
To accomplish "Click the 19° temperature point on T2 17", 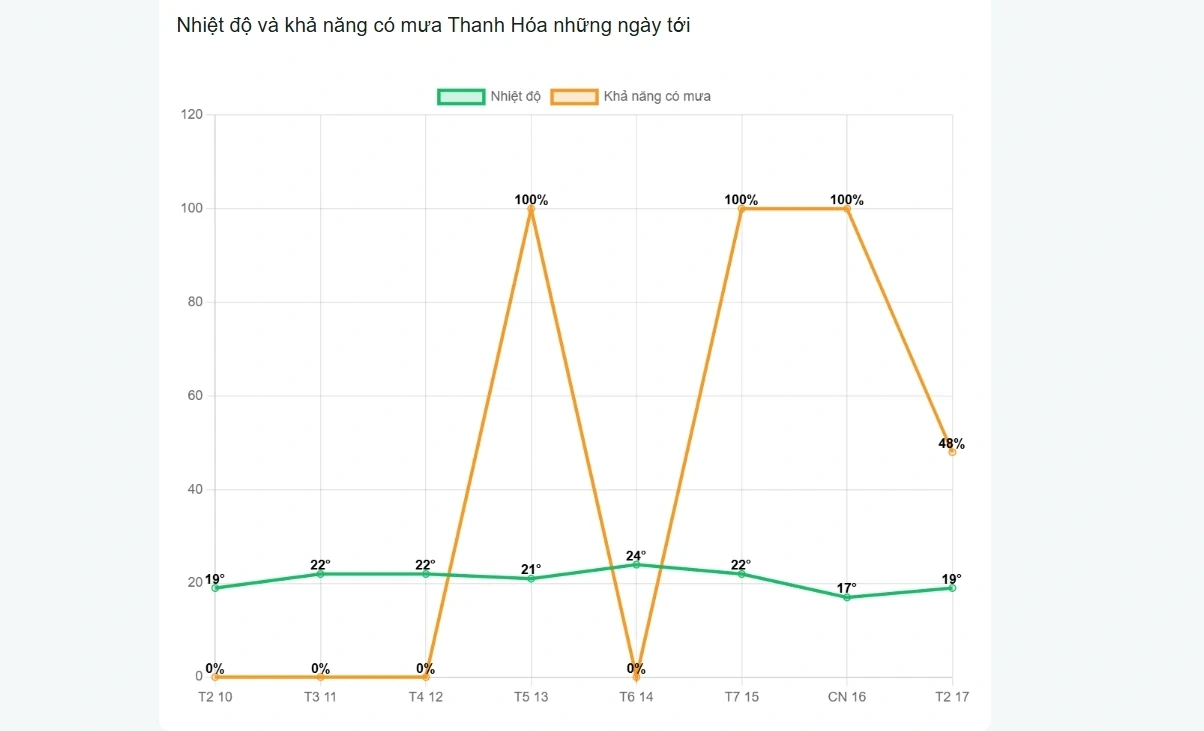I will coord(952,588).
